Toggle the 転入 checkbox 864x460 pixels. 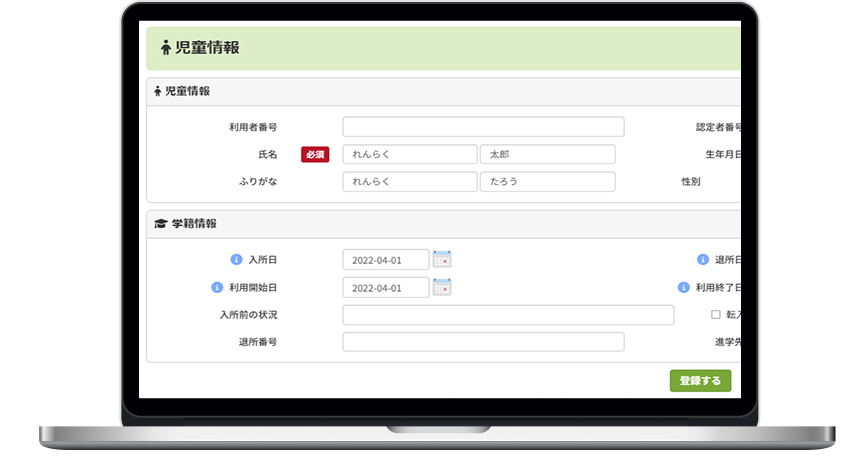coord(715,314)
